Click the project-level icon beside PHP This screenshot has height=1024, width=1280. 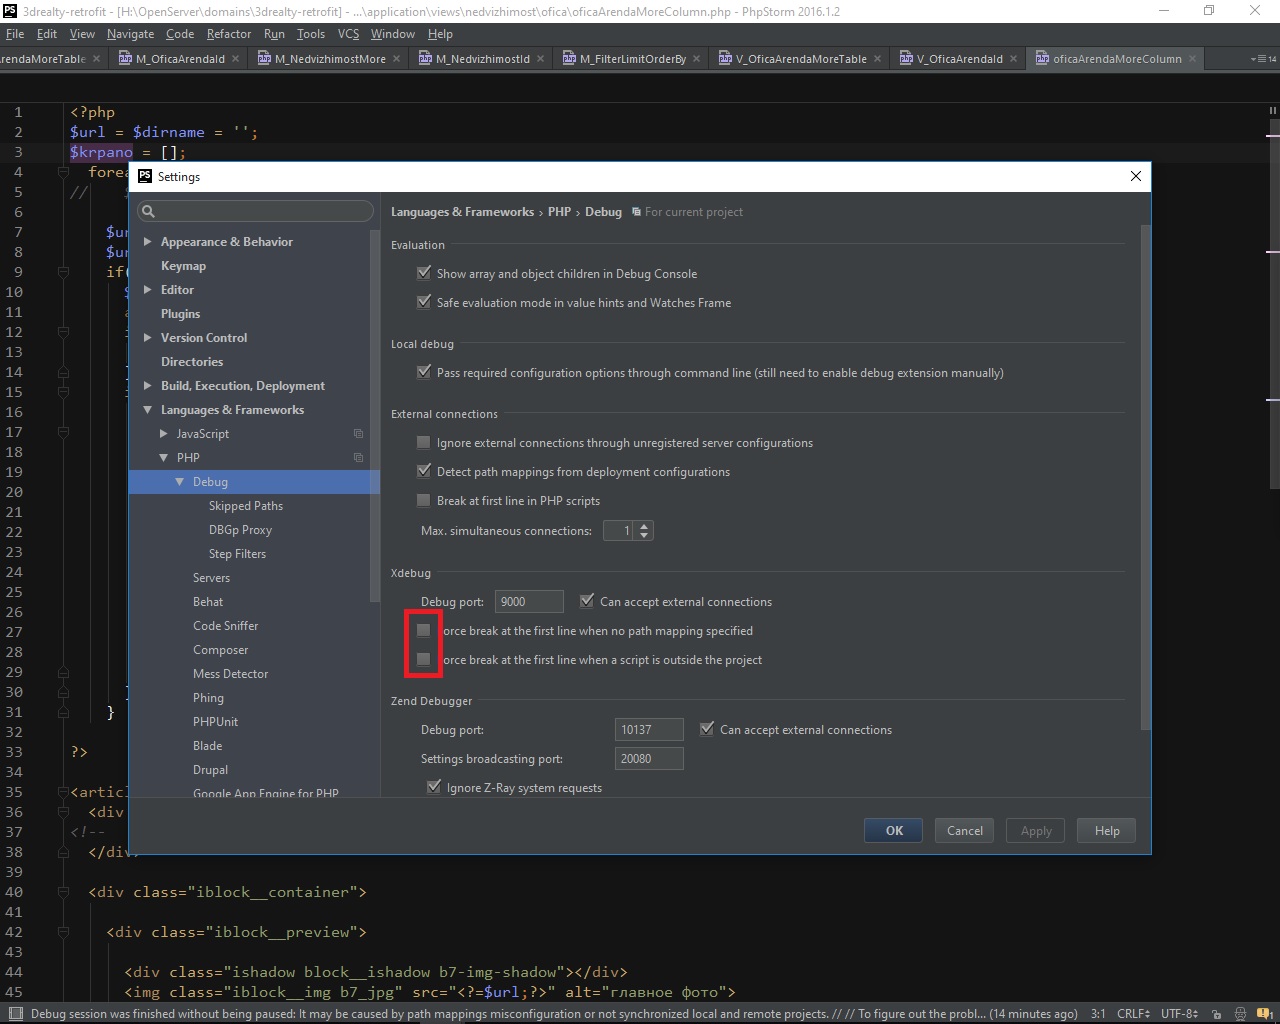tap(358, 458)
